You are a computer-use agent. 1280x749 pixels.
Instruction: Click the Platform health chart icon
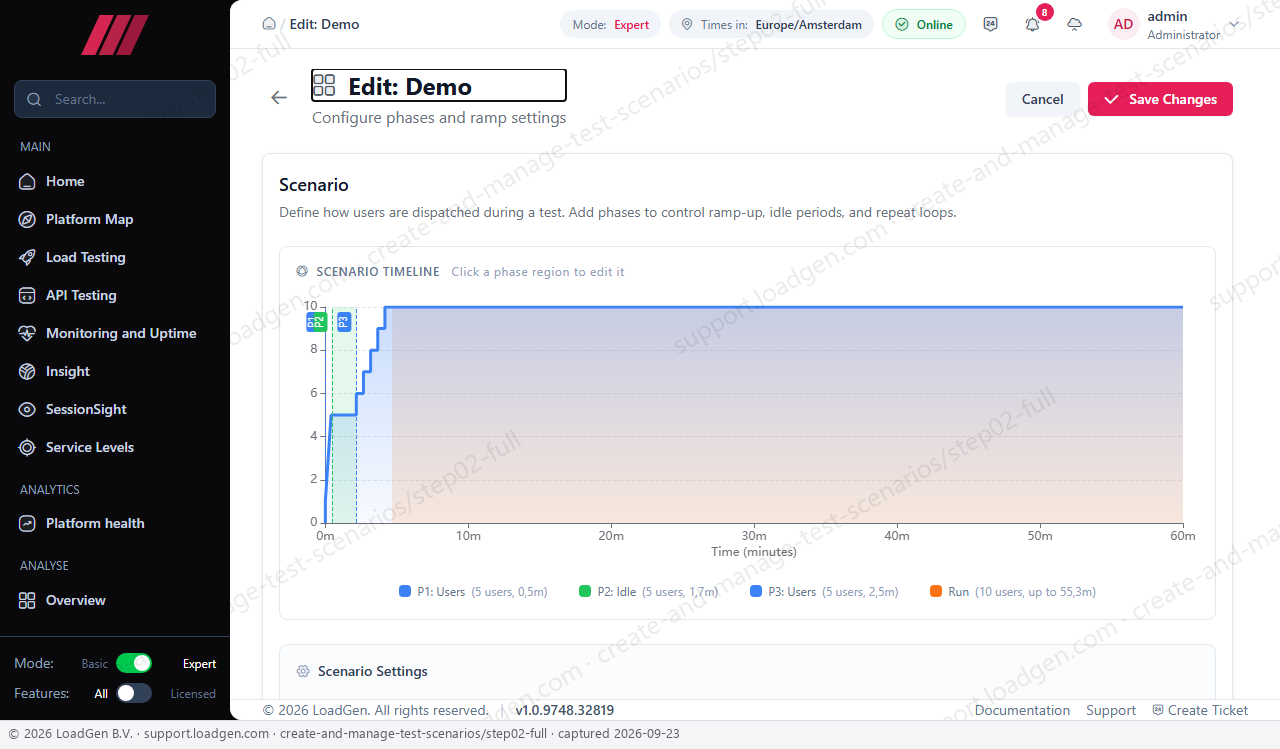tap(28, 523)
